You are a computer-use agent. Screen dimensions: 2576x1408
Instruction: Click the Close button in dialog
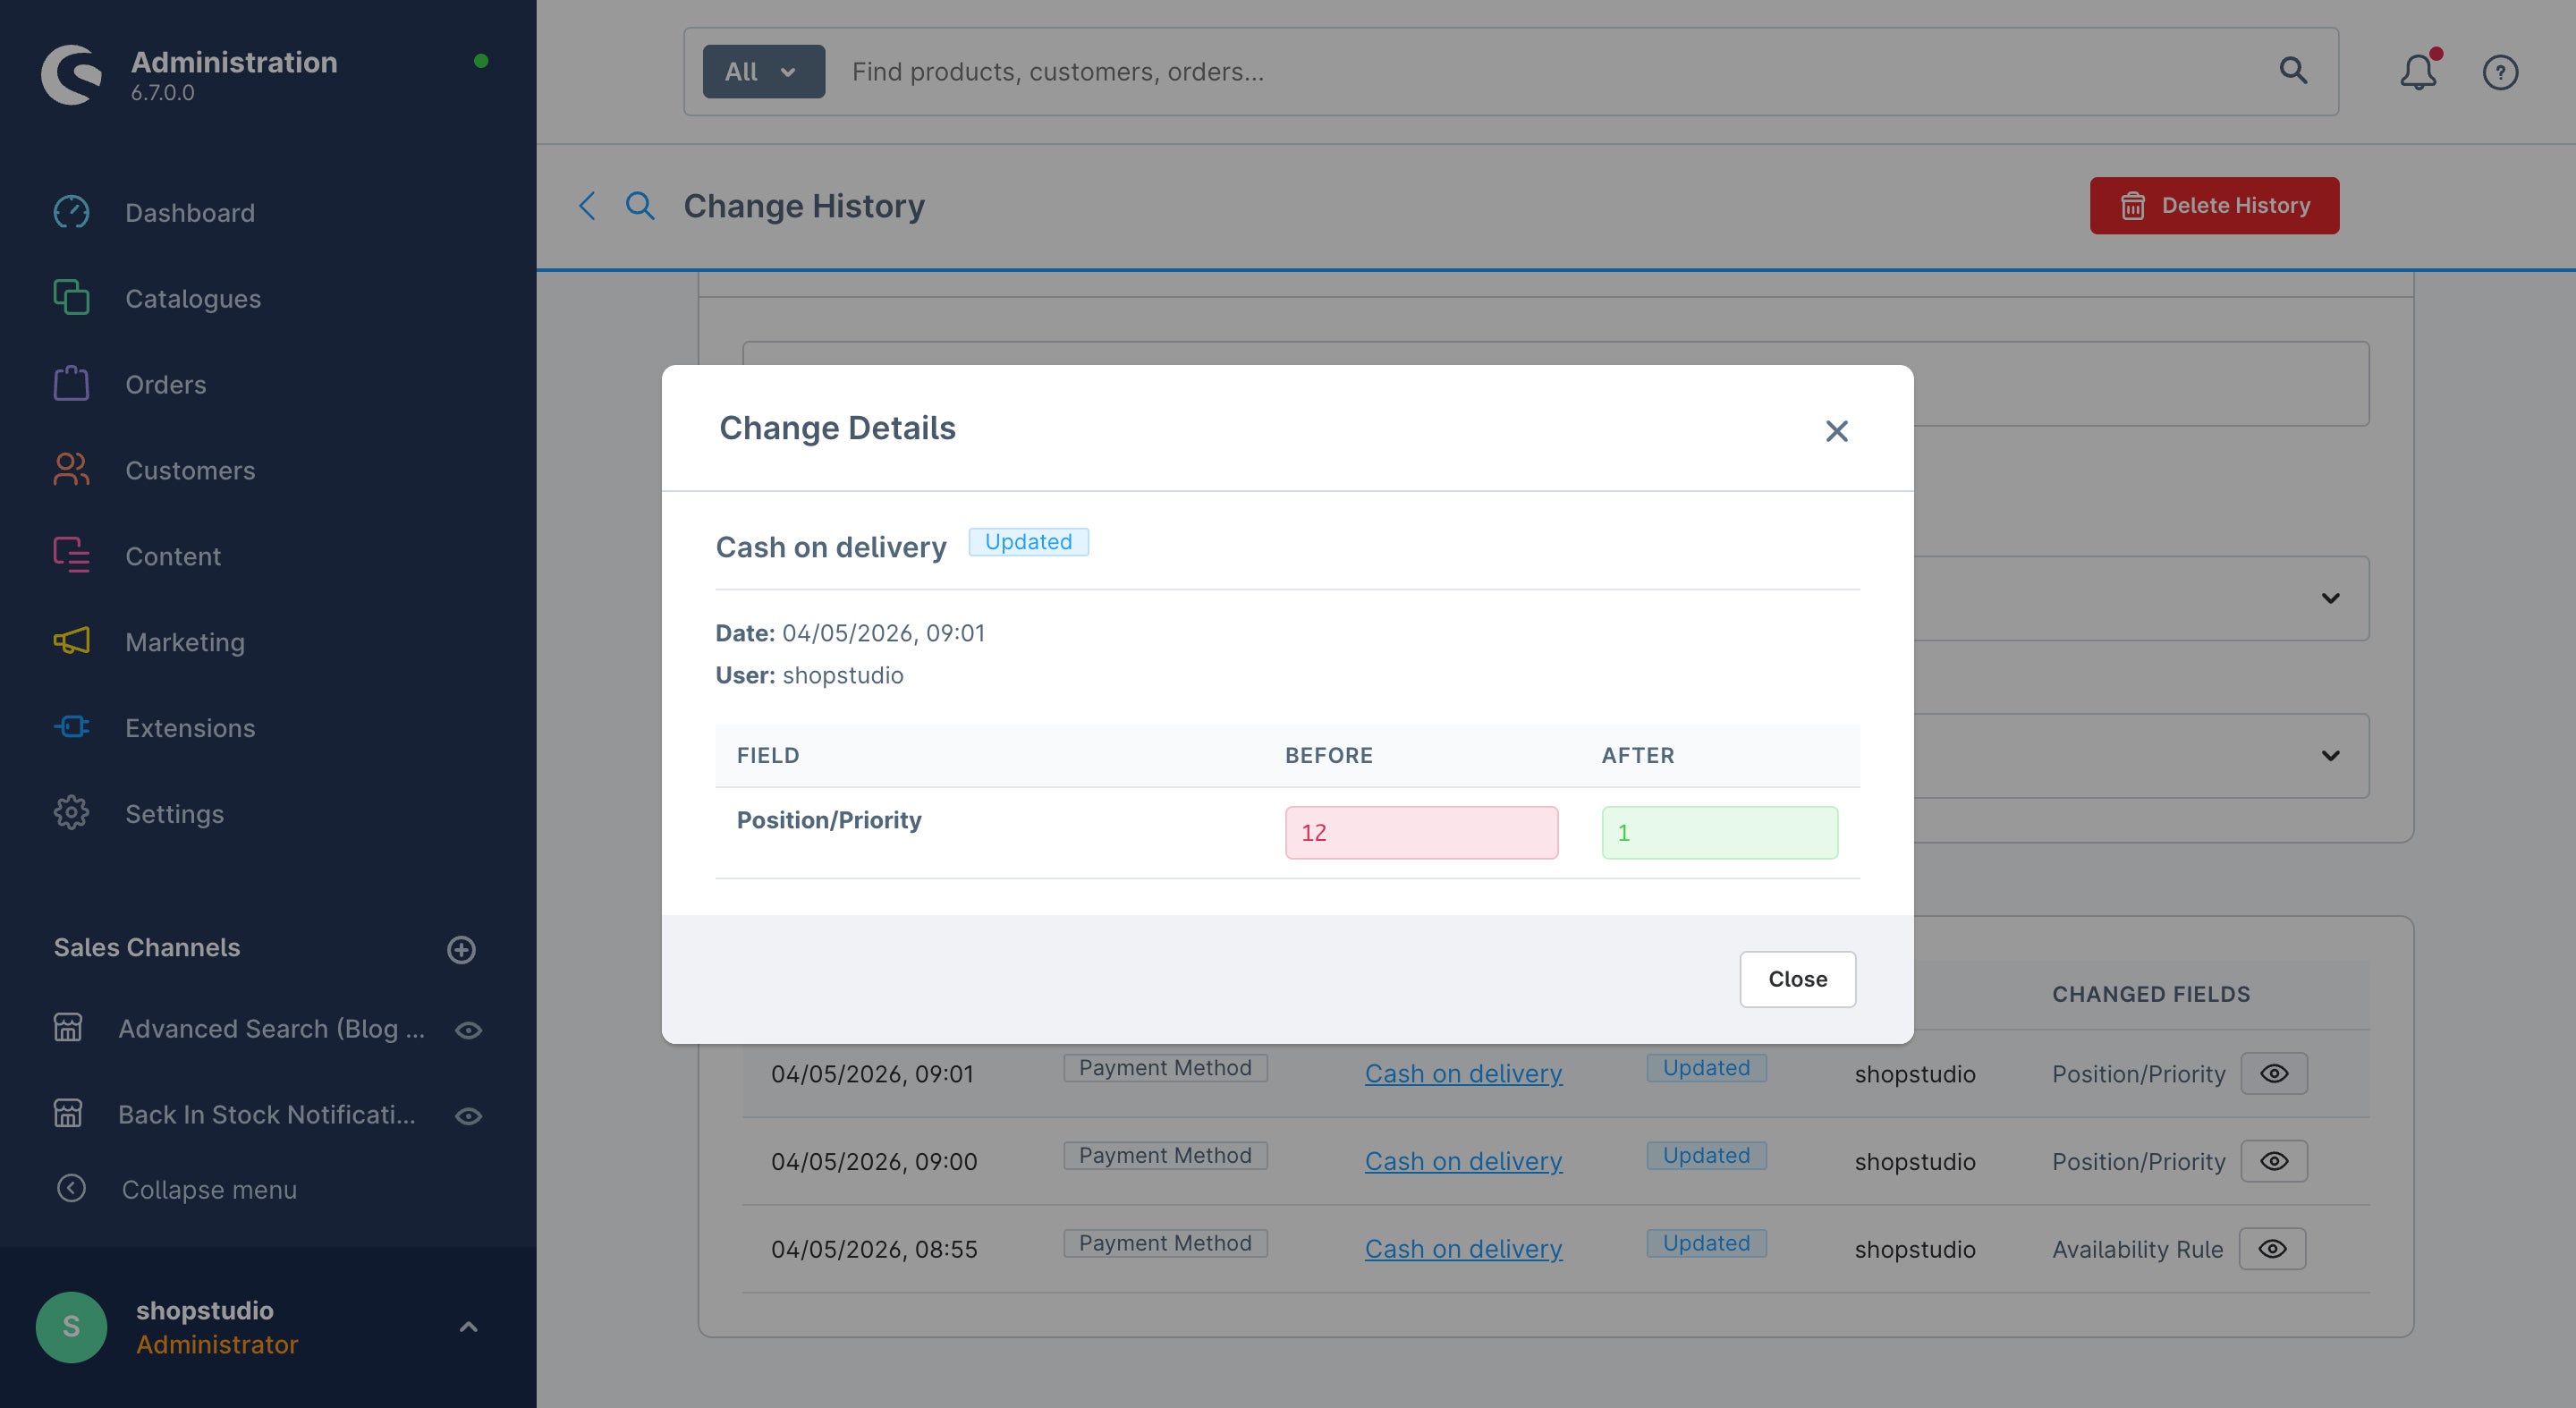coord(1797,979)
